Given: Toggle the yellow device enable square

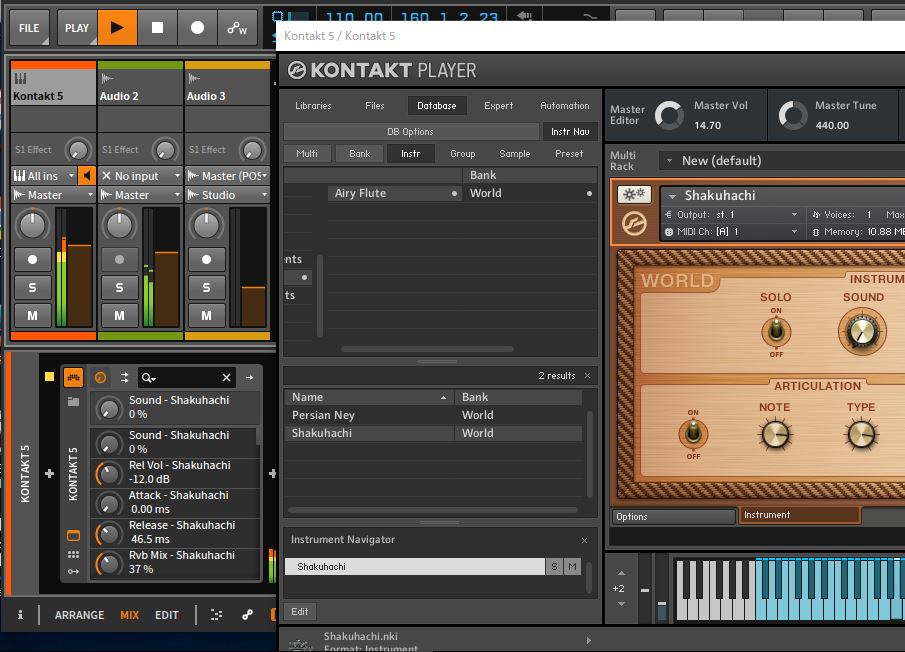Looking at the screenshot, I should (x=49, y=377).
